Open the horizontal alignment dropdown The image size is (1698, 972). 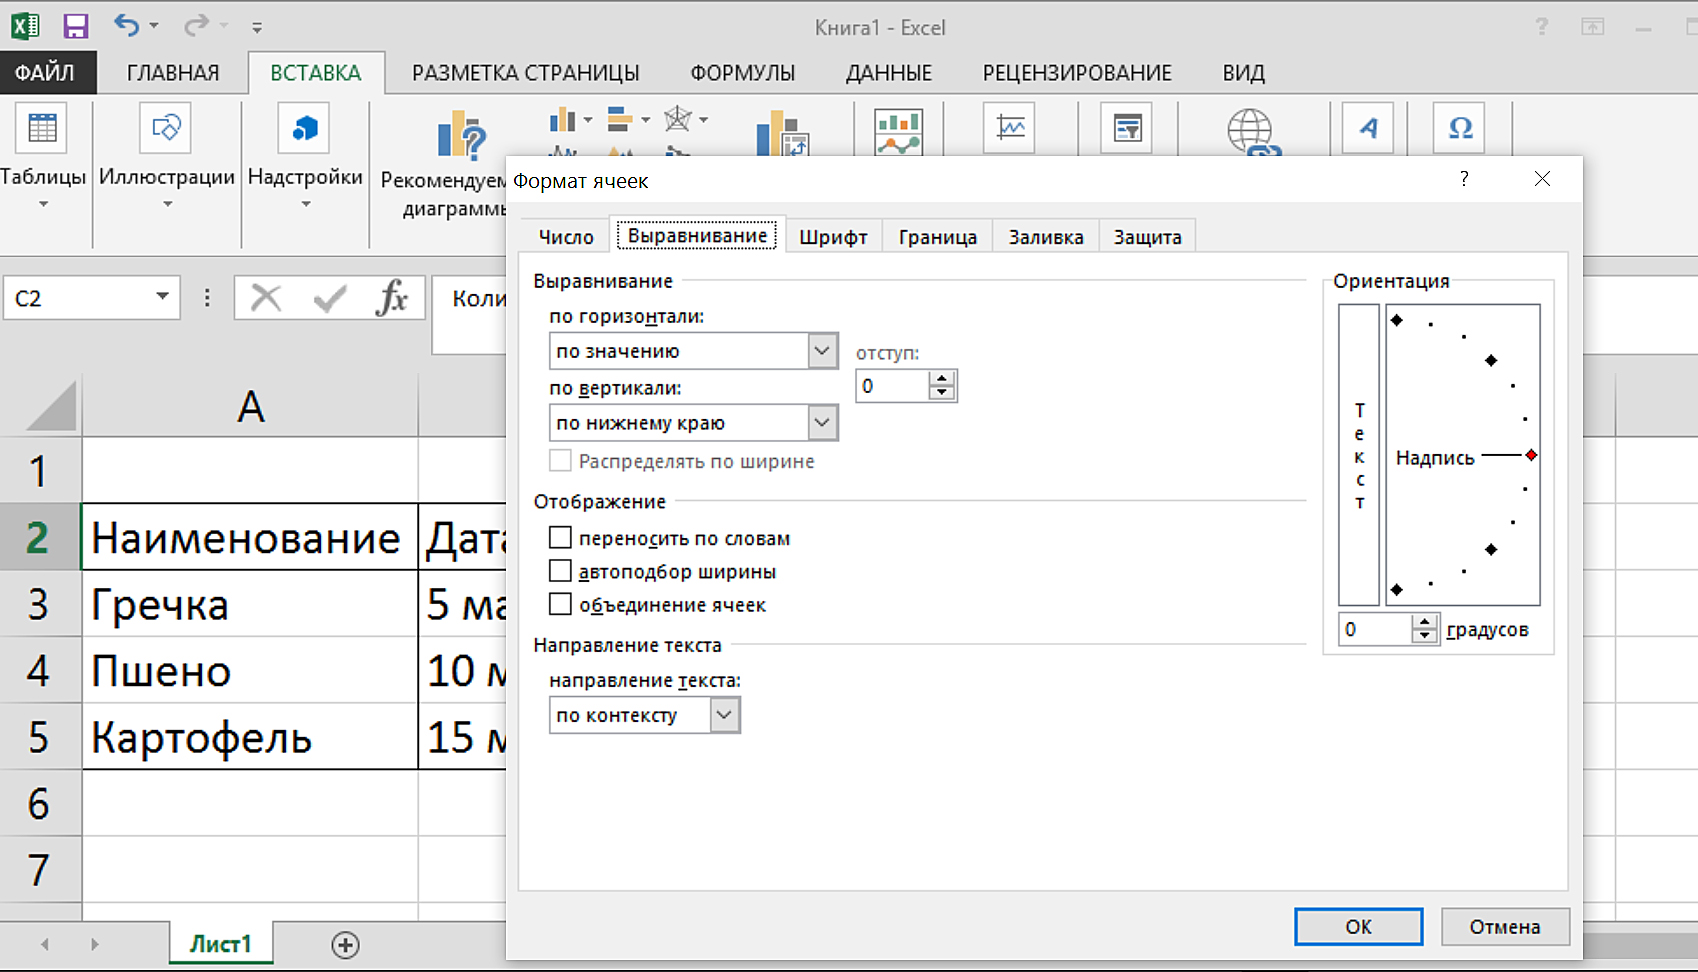(822, 351)
